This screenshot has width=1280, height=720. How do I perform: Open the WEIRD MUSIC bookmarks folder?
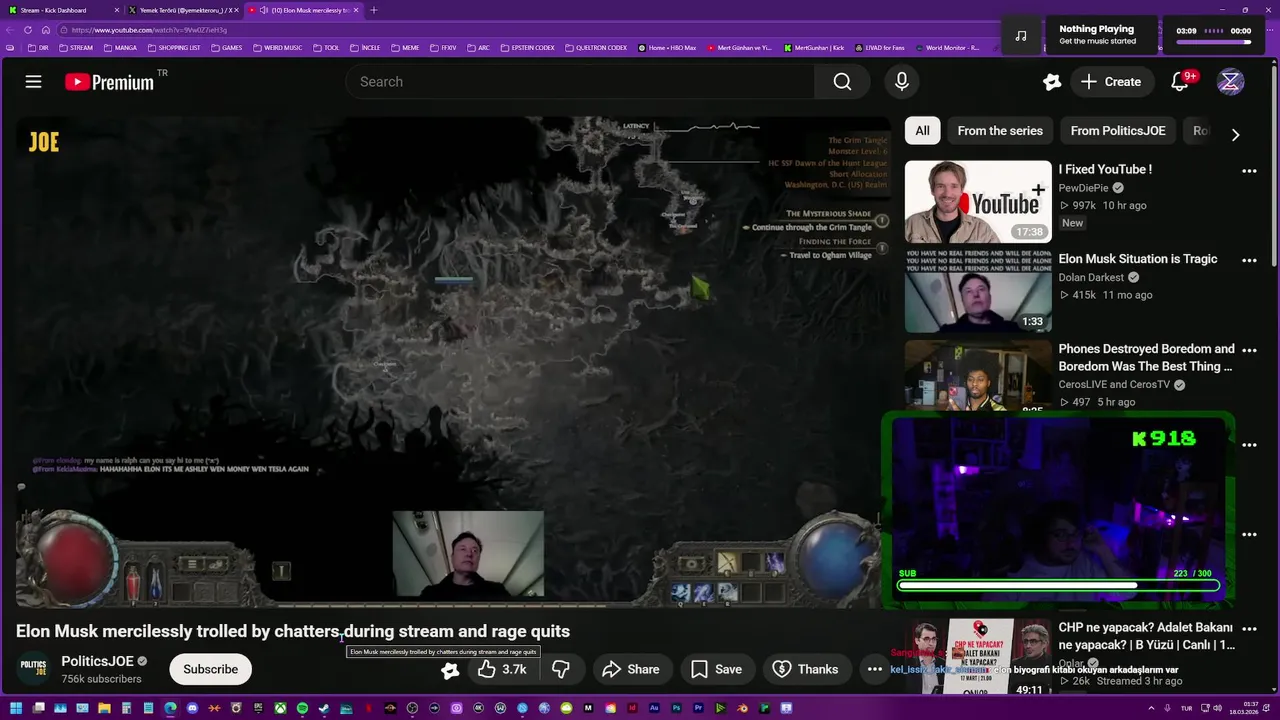tap(277, 48)
